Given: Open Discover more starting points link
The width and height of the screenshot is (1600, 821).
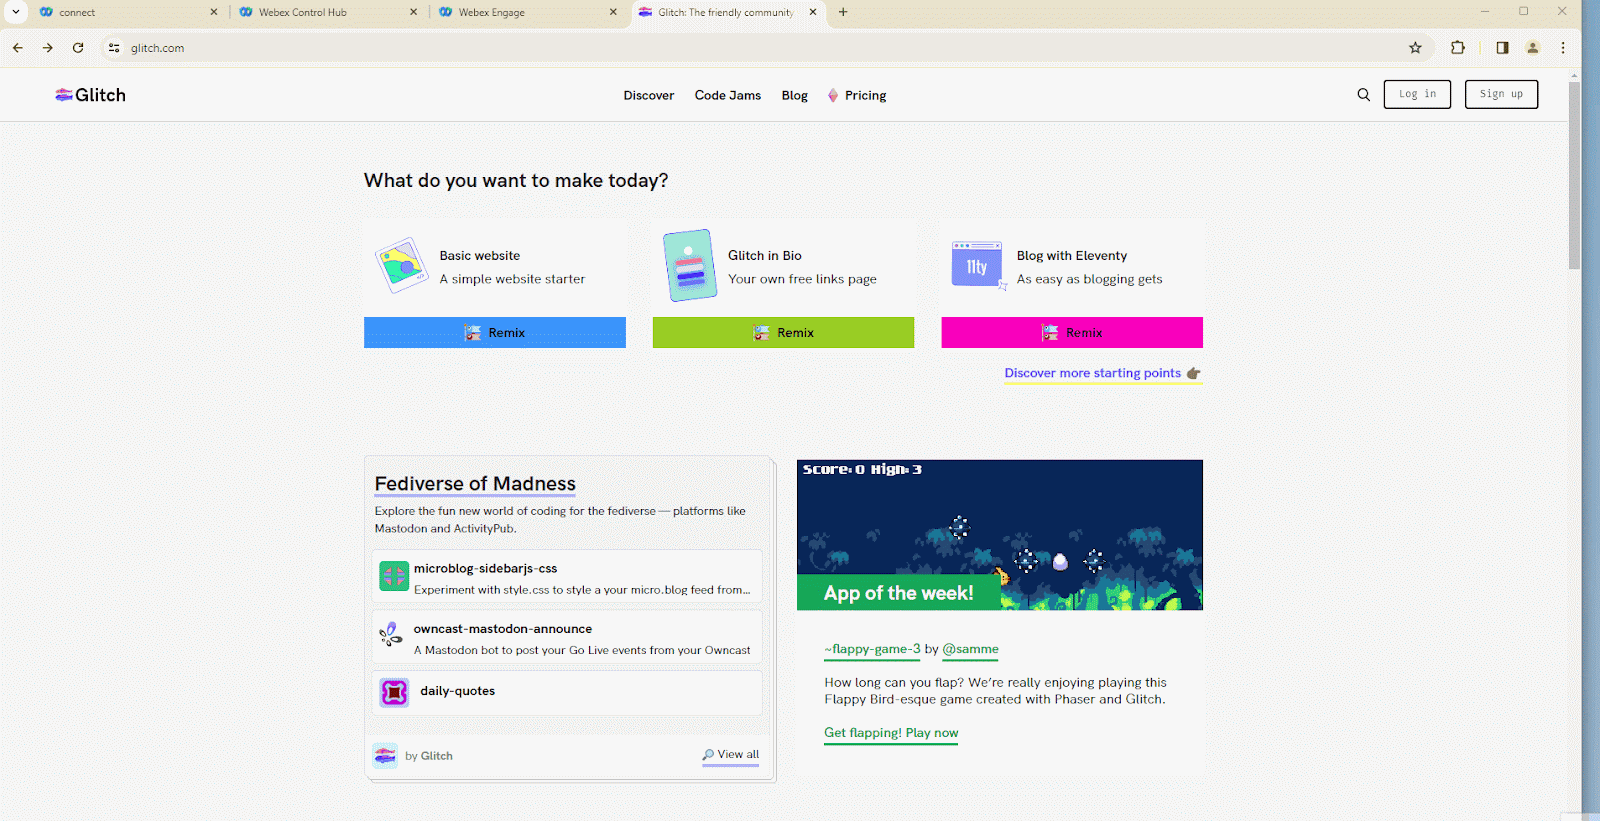Looking at the screenshot, I should (x=1102, y=373).
